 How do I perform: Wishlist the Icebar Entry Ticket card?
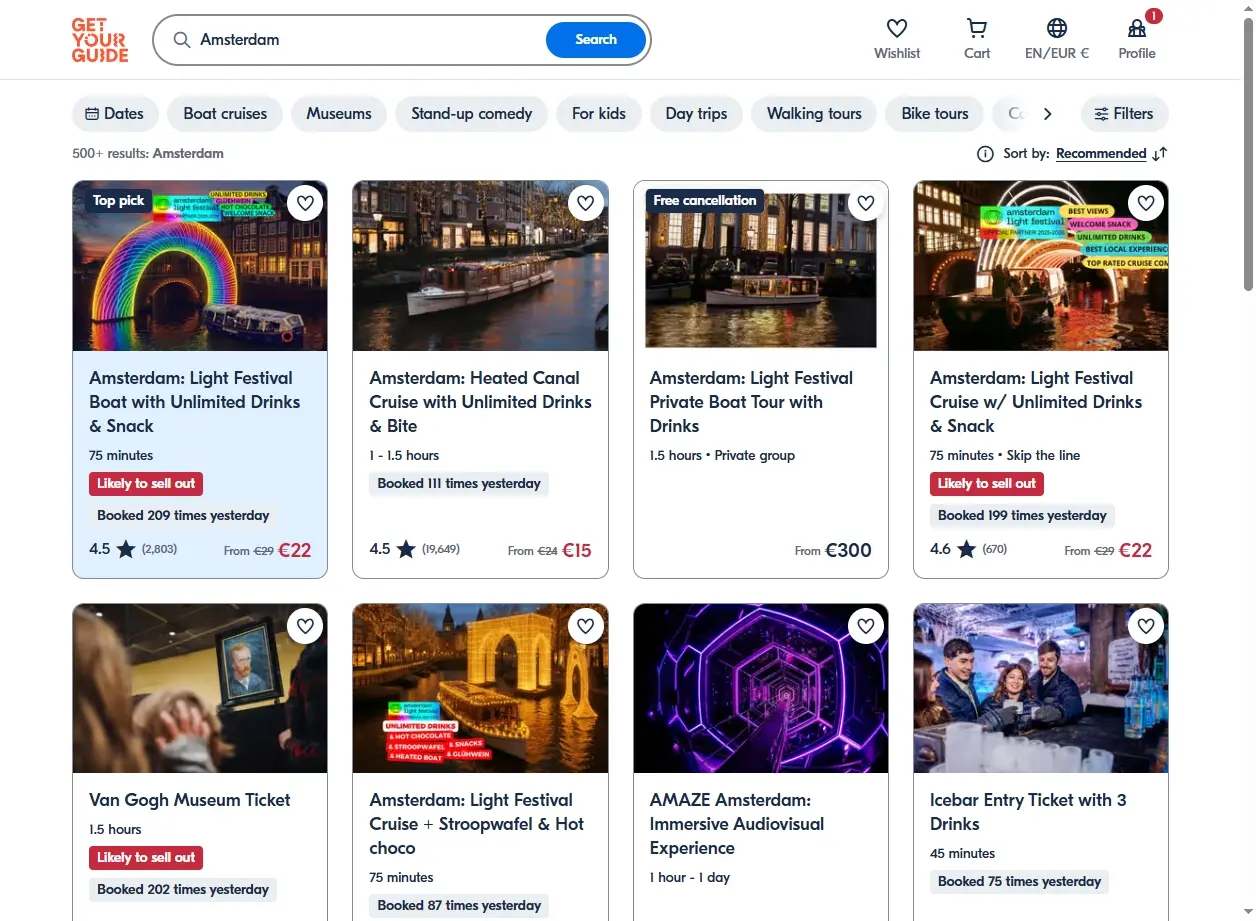(1146, 627)
